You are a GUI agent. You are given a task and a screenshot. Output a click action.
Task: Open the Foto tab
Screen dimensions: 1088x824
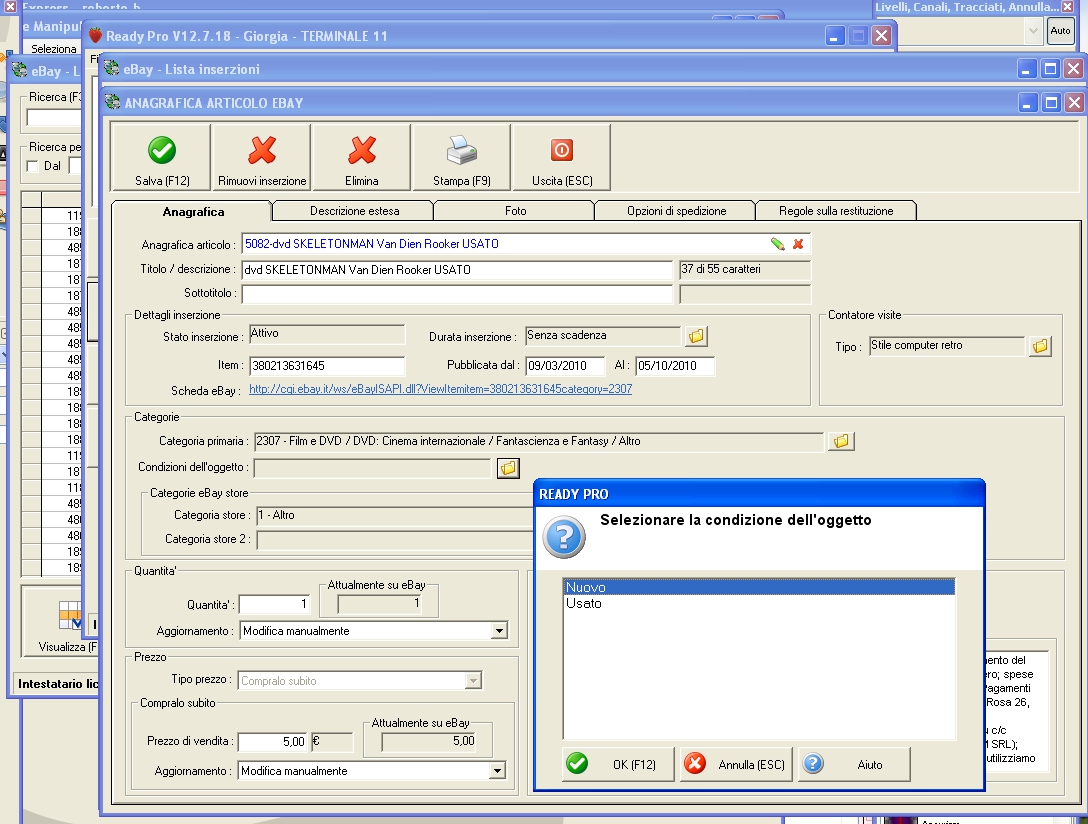coord(515,211)
